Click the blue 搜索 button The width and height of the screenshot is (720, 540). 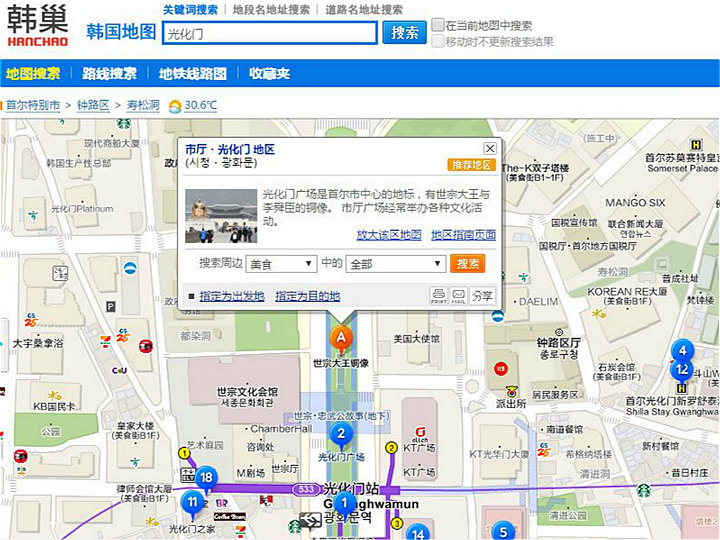coord(405,32)
